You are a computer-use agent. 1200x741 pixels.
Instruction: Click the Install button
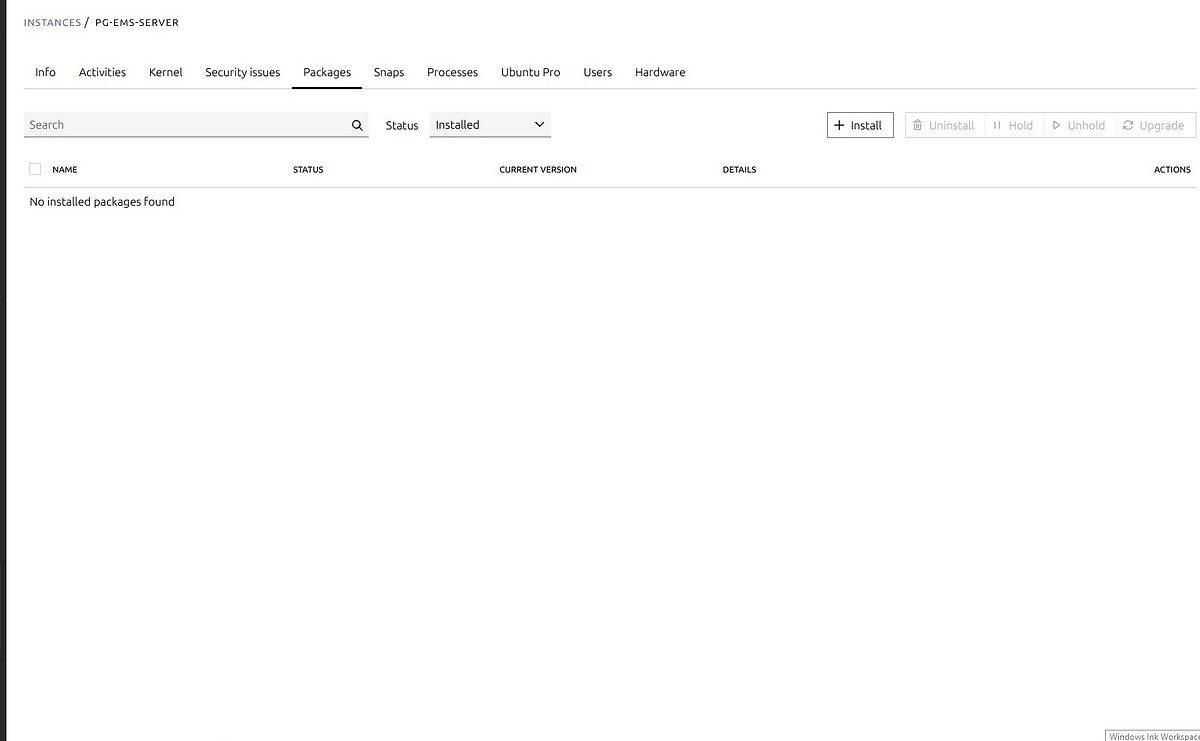(x=860, y=125)
